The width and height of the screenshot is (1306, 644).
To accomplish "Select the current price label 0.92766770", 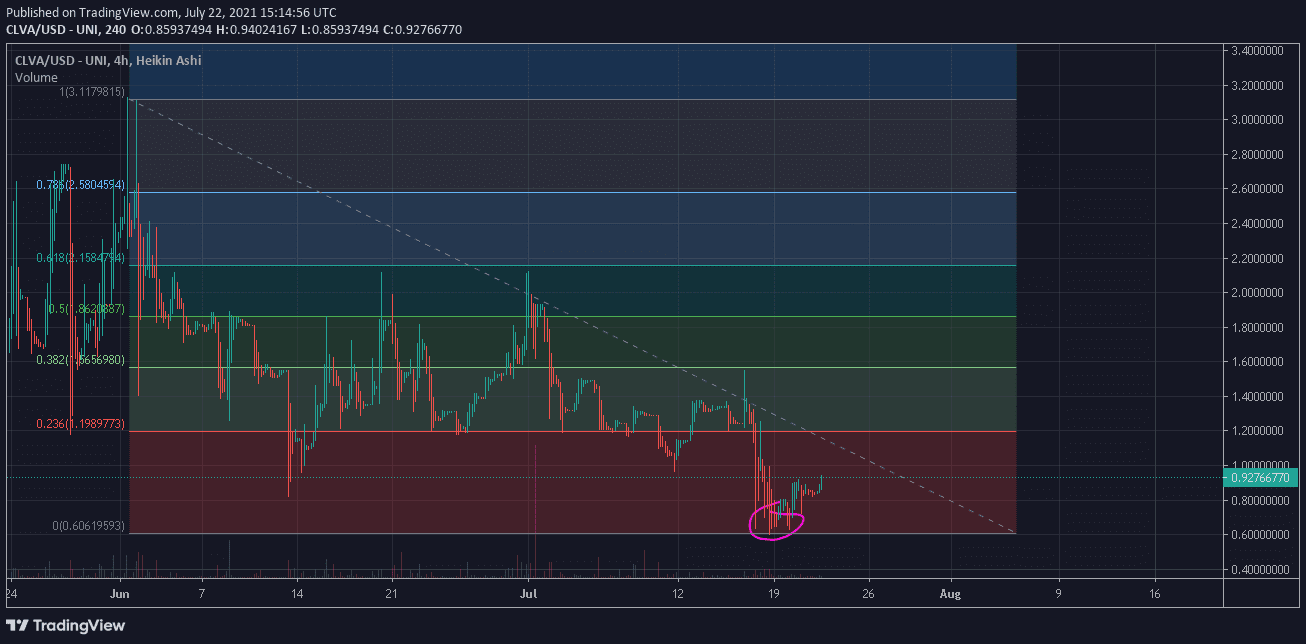I will point(1263,478).
